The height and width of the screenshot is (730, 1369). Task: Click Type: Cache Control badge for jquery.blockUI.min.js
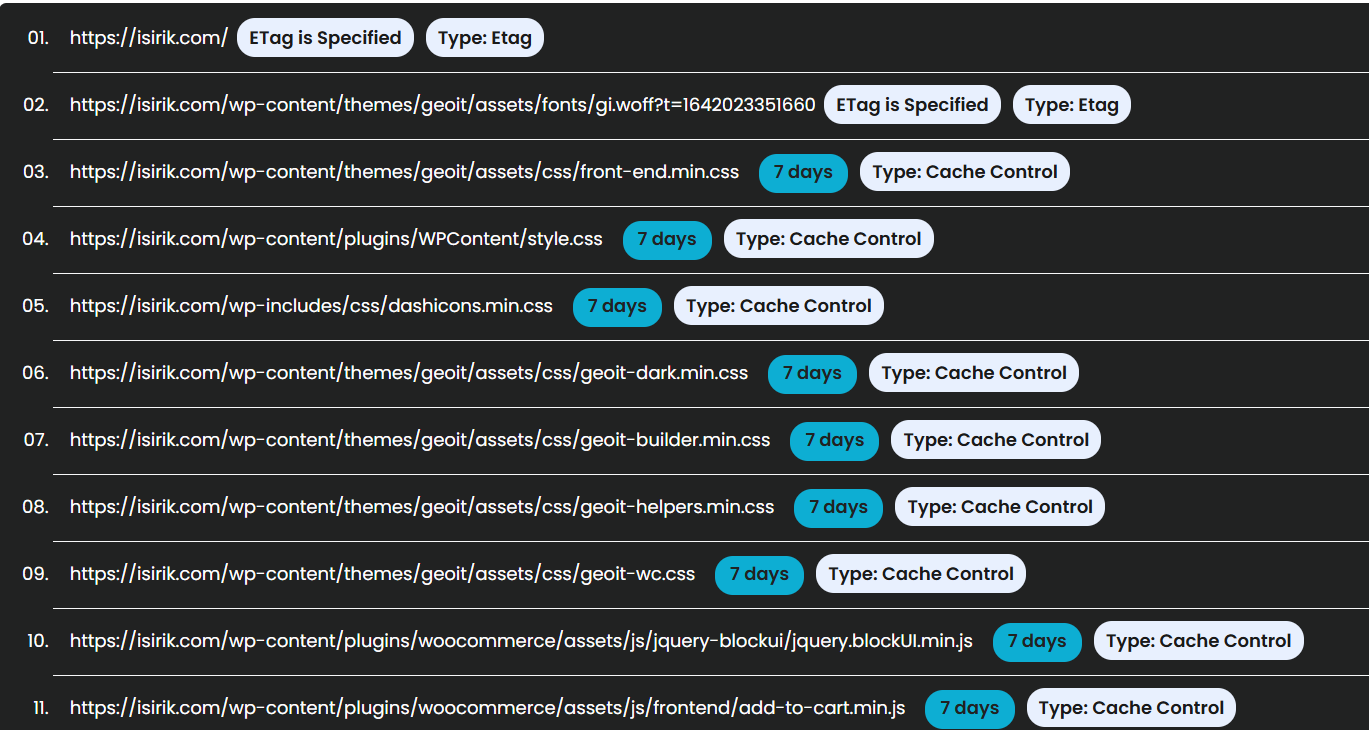[x=1199, y=641]
